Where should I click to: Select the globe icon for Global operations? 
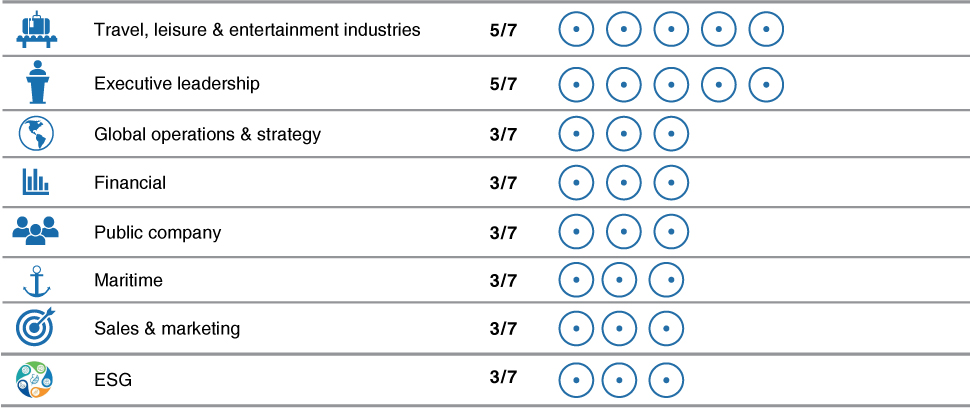pyautogui.click(x=36, y=134)
